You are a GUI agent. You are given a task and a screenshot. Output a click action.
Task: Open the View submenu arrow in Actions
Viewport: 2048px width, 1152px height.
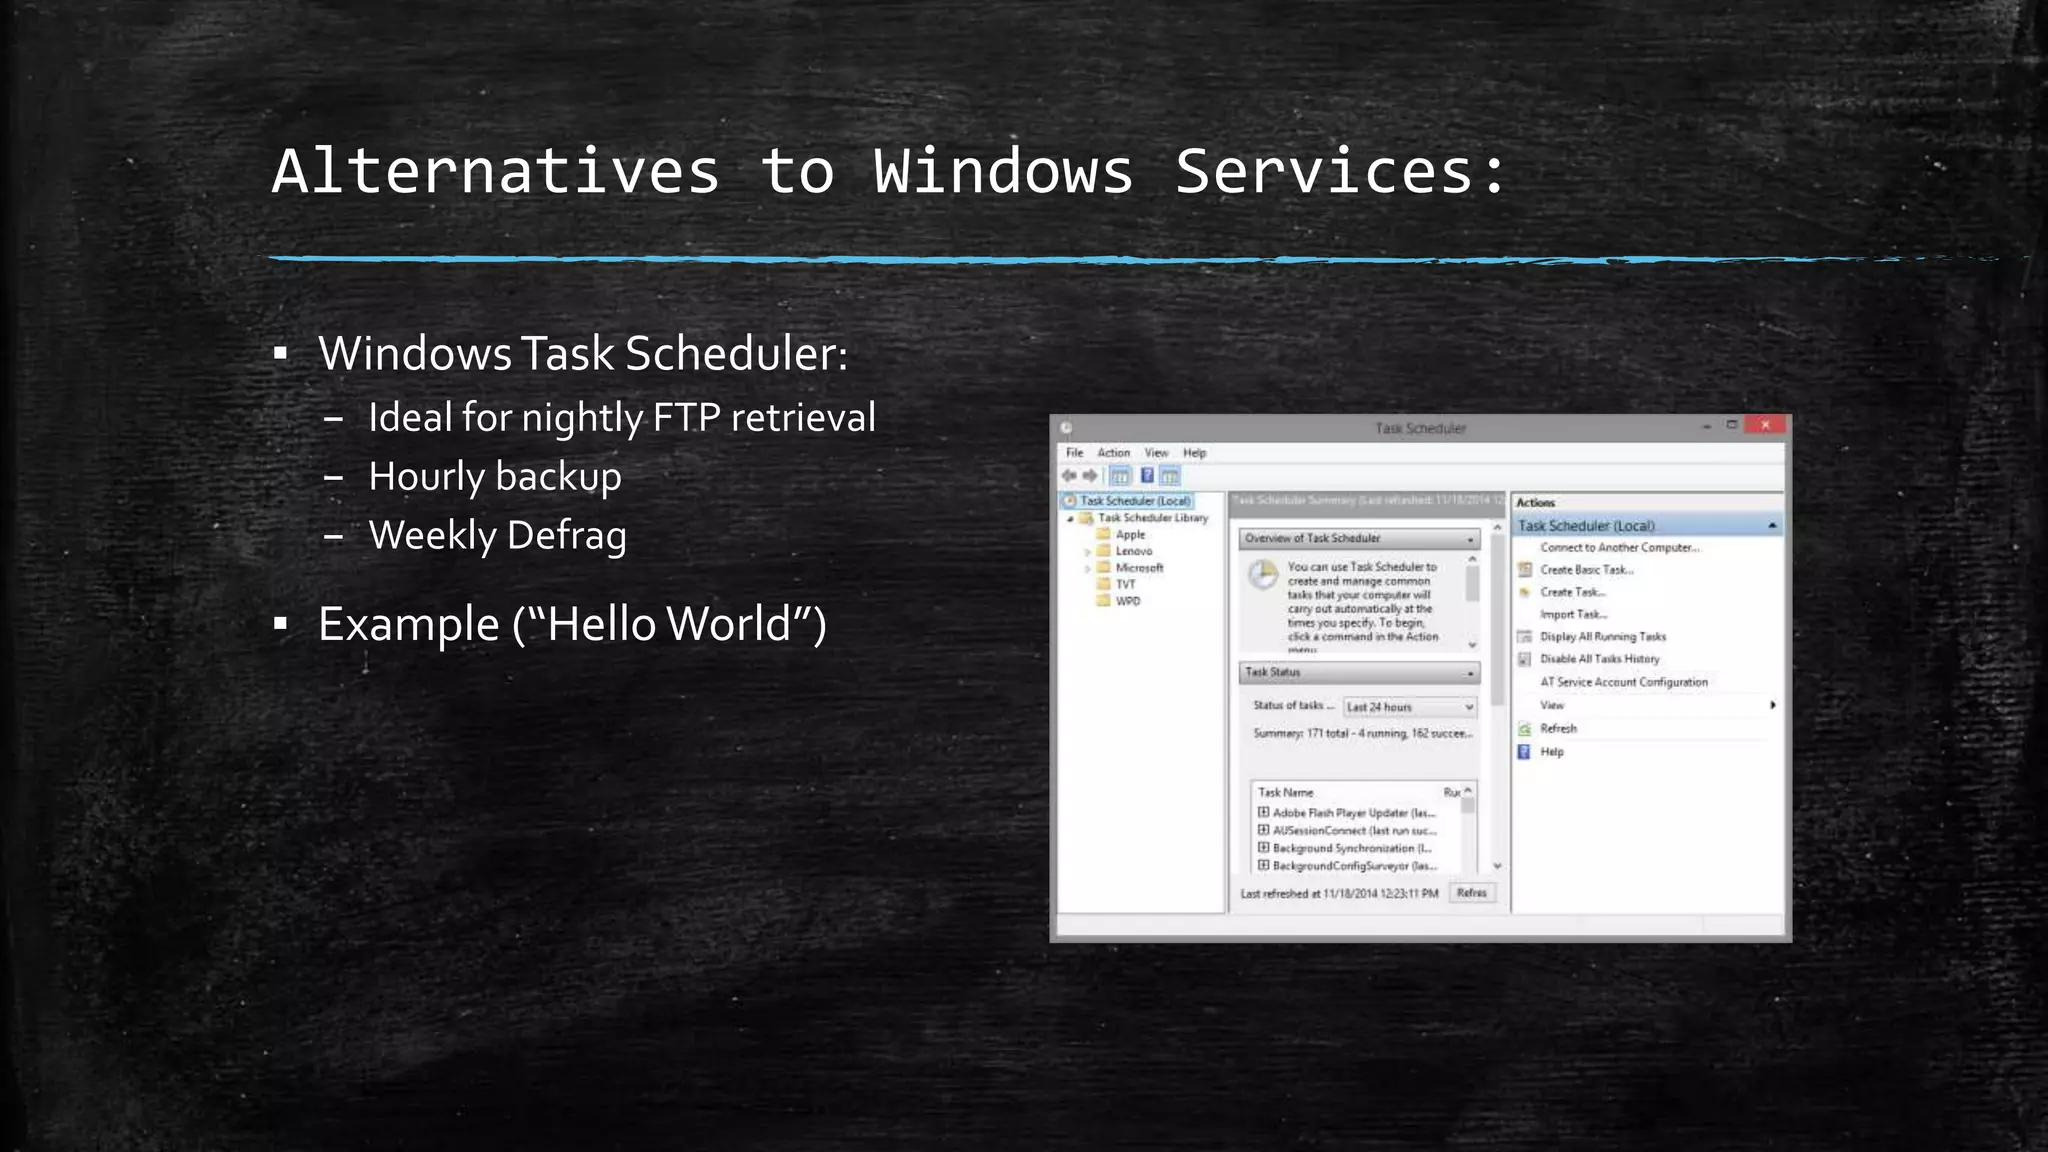coord(1773,705)
